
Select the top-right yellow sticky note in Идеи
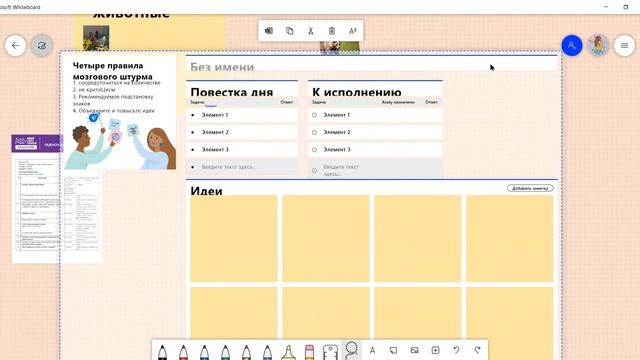point(510,238)
